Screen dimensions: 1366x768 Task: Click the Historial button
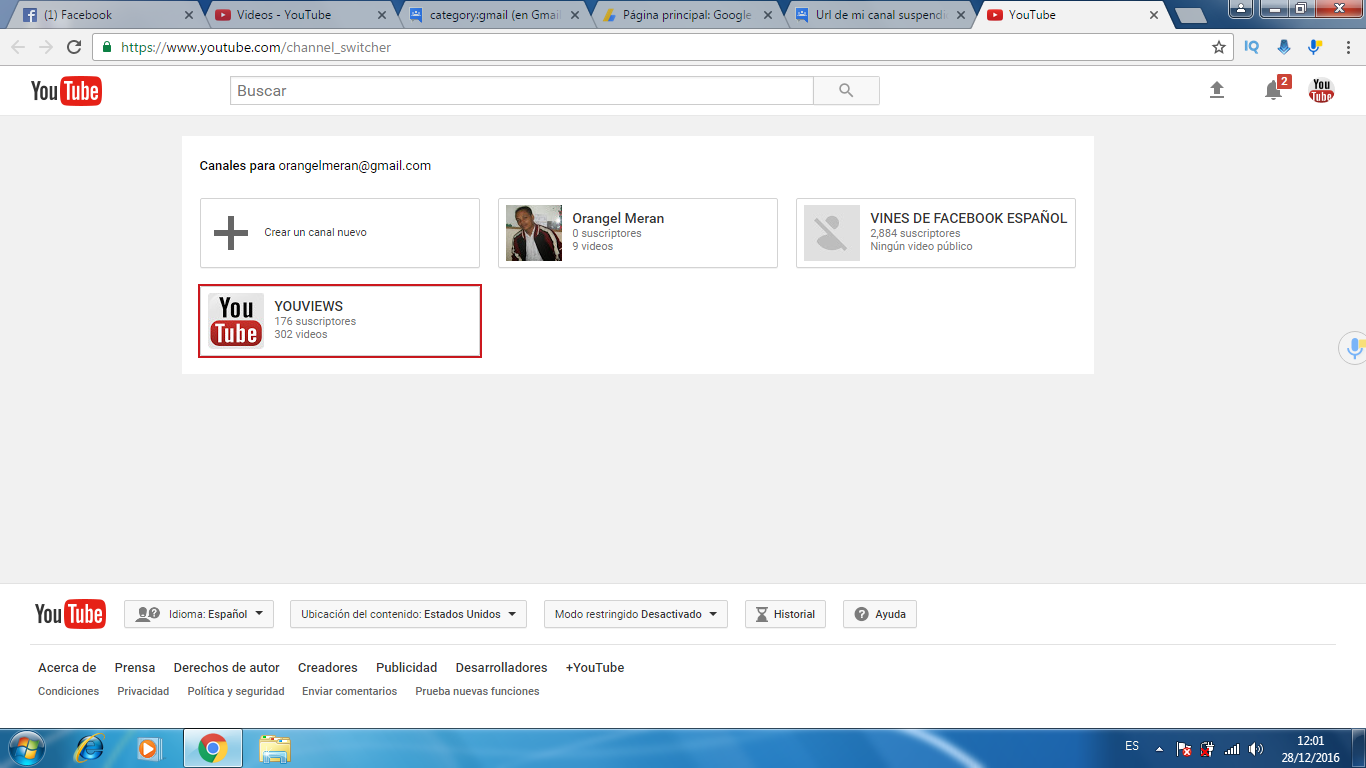(x=785, y=614)
